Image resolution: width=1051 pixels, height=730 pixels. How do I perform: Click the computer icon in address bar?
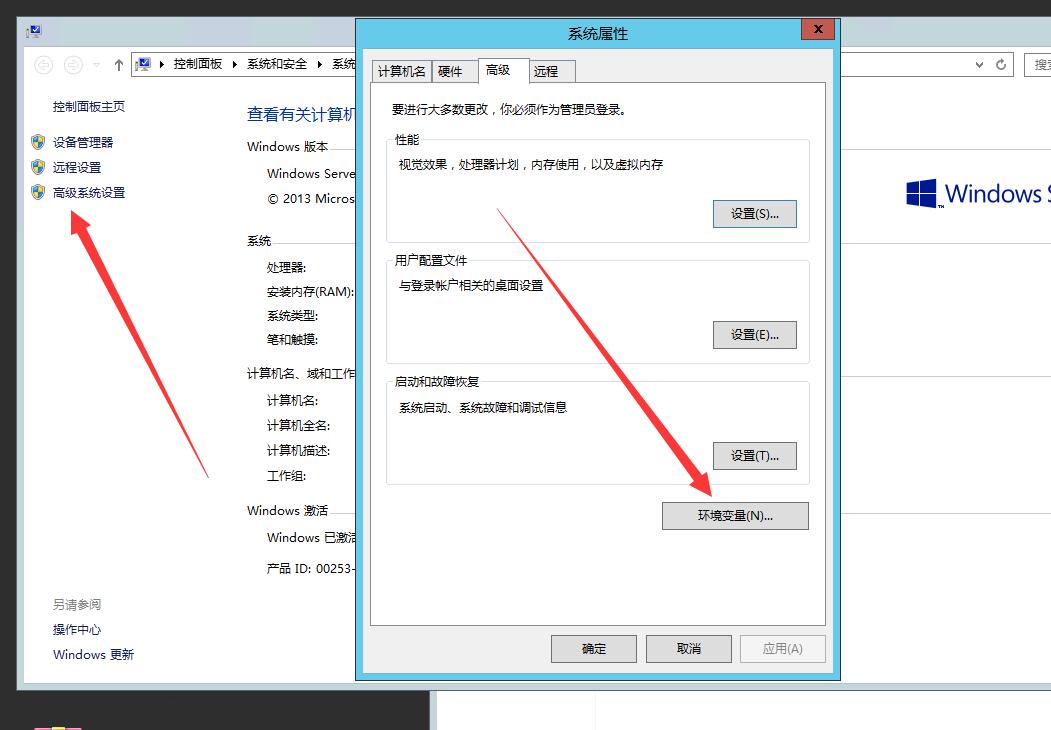tap(143, 64)
